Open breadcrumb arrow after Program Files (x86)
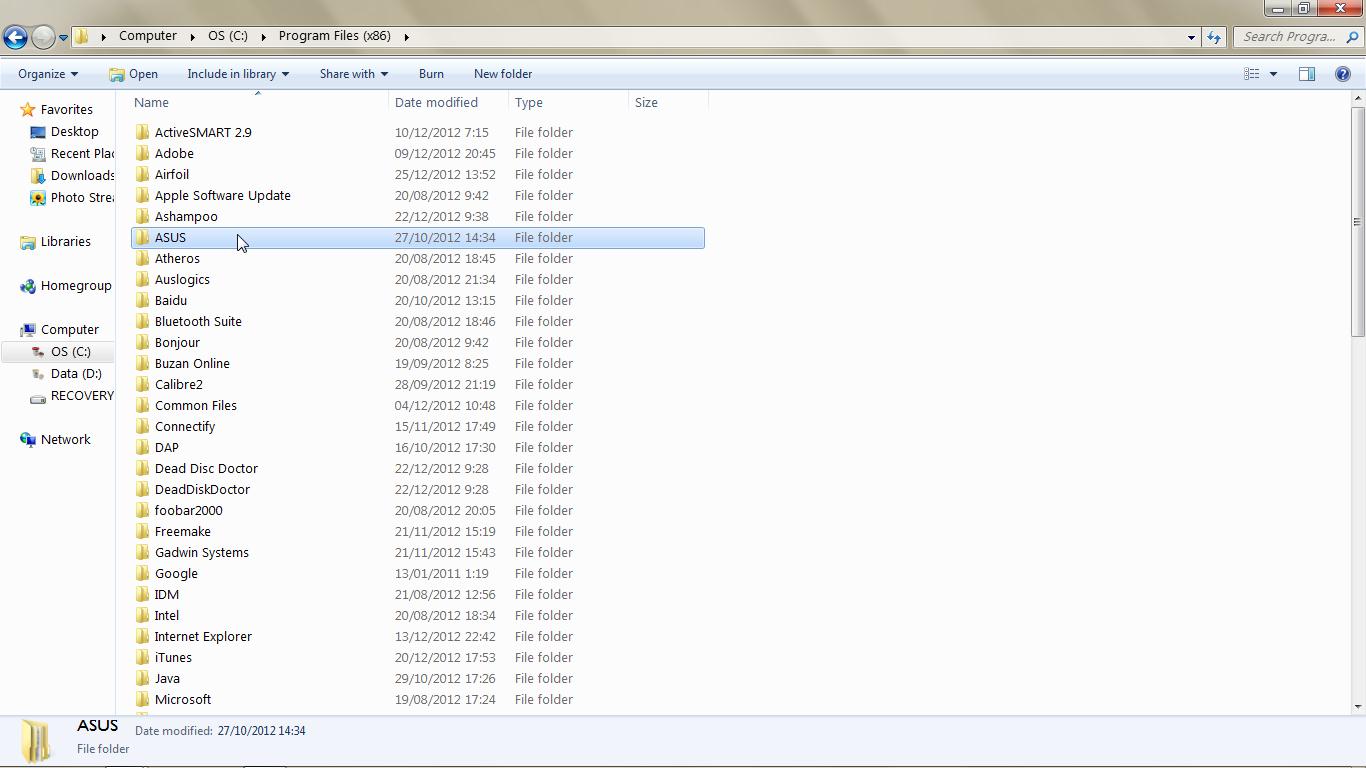The width and height of the screenshot is (1366, 768). (406, 36)
